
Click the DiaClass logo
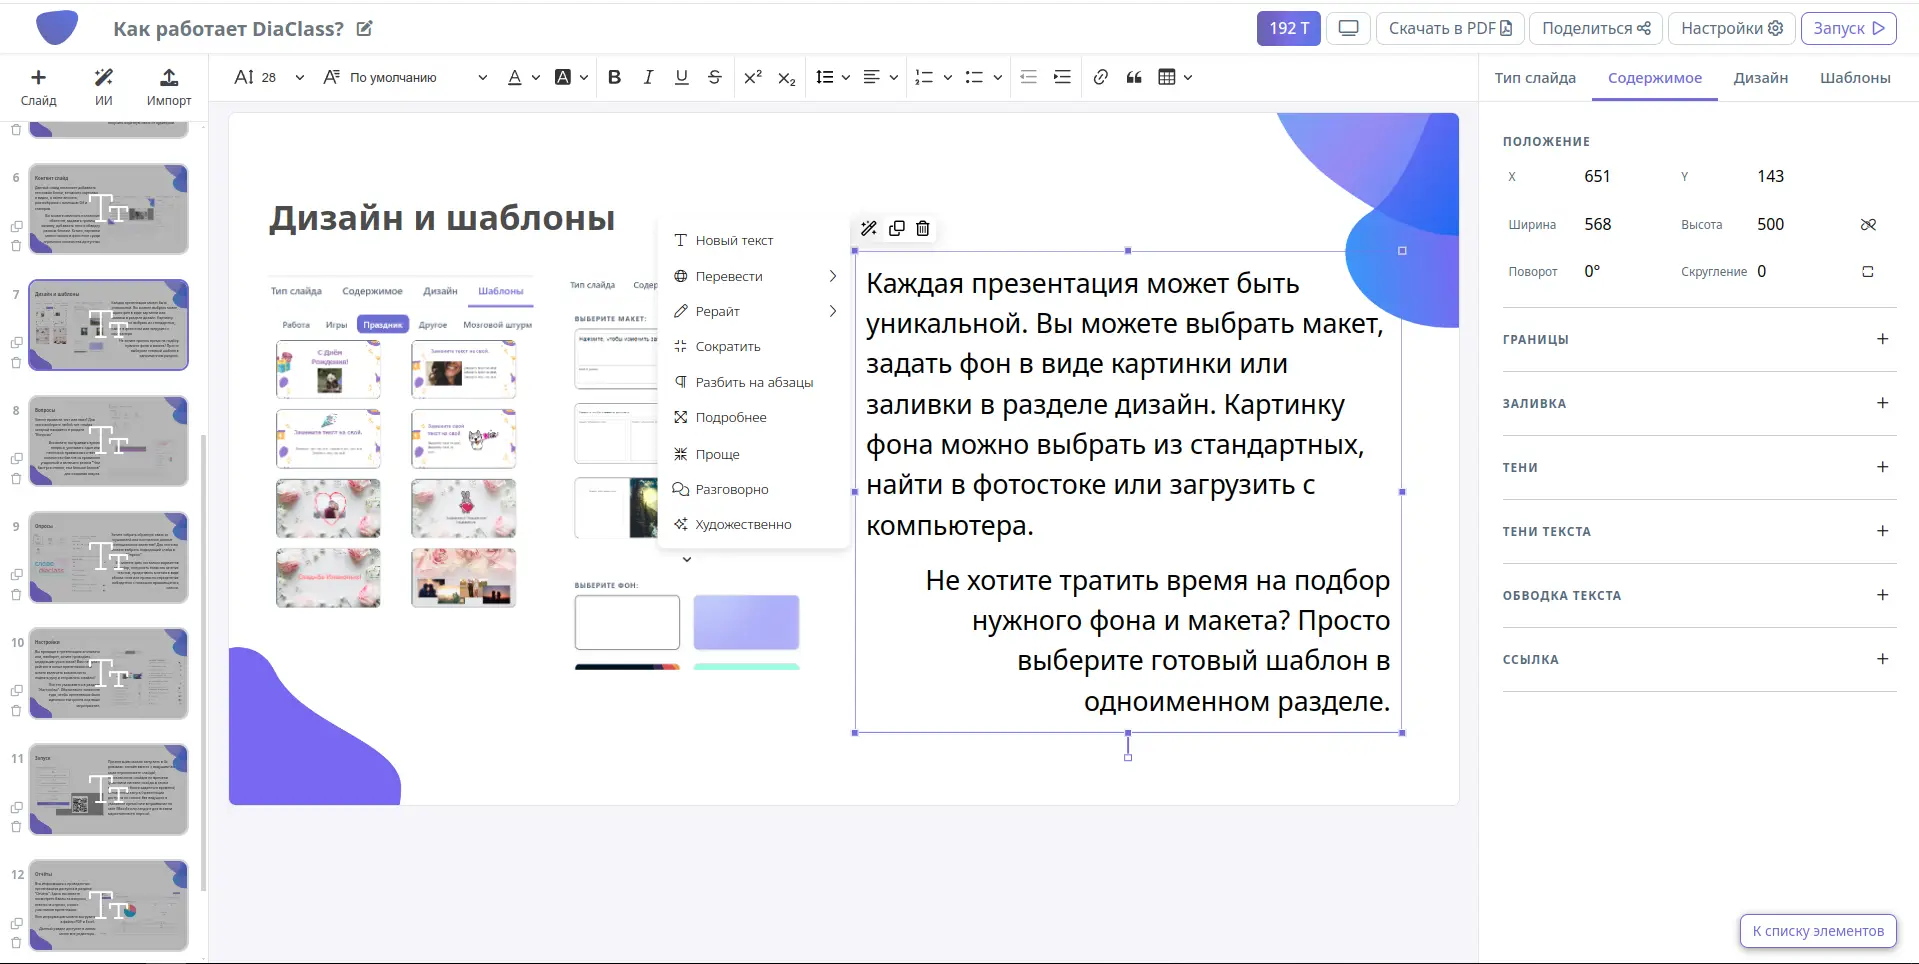(57, 27)
